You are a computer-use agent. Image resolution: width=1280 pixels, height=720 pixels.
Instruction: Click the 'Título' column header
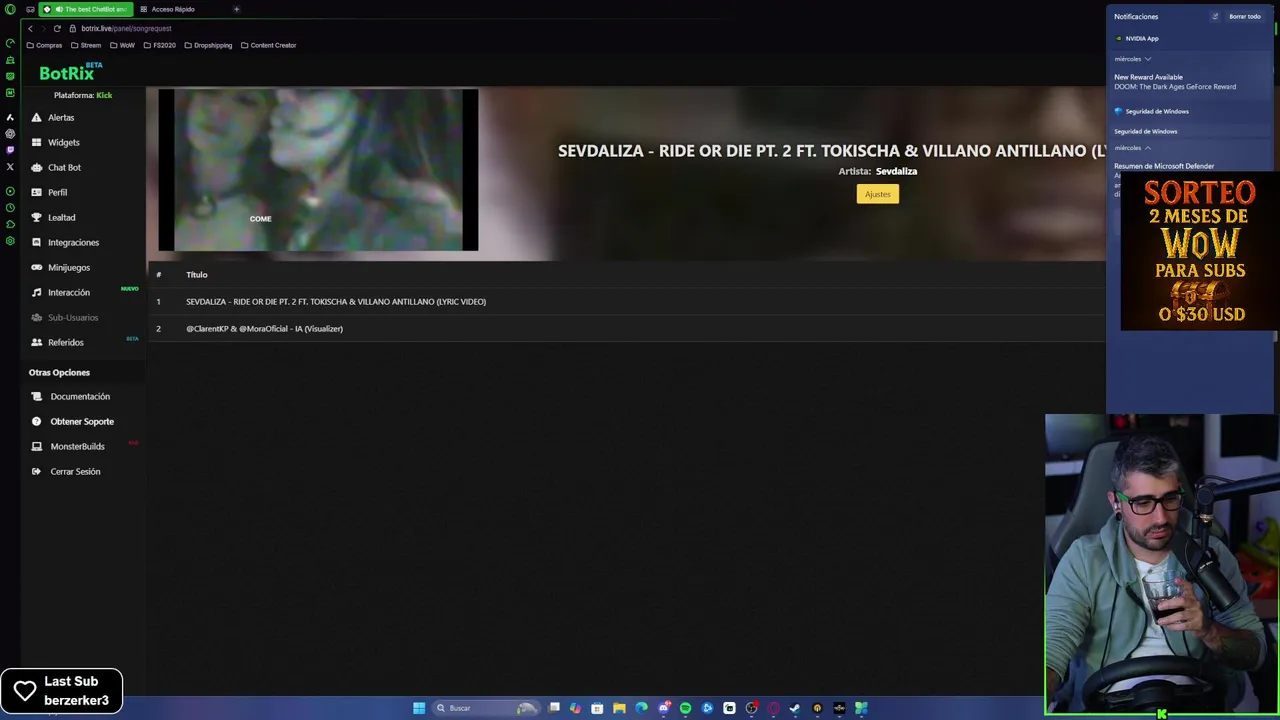tap(196, 274)
